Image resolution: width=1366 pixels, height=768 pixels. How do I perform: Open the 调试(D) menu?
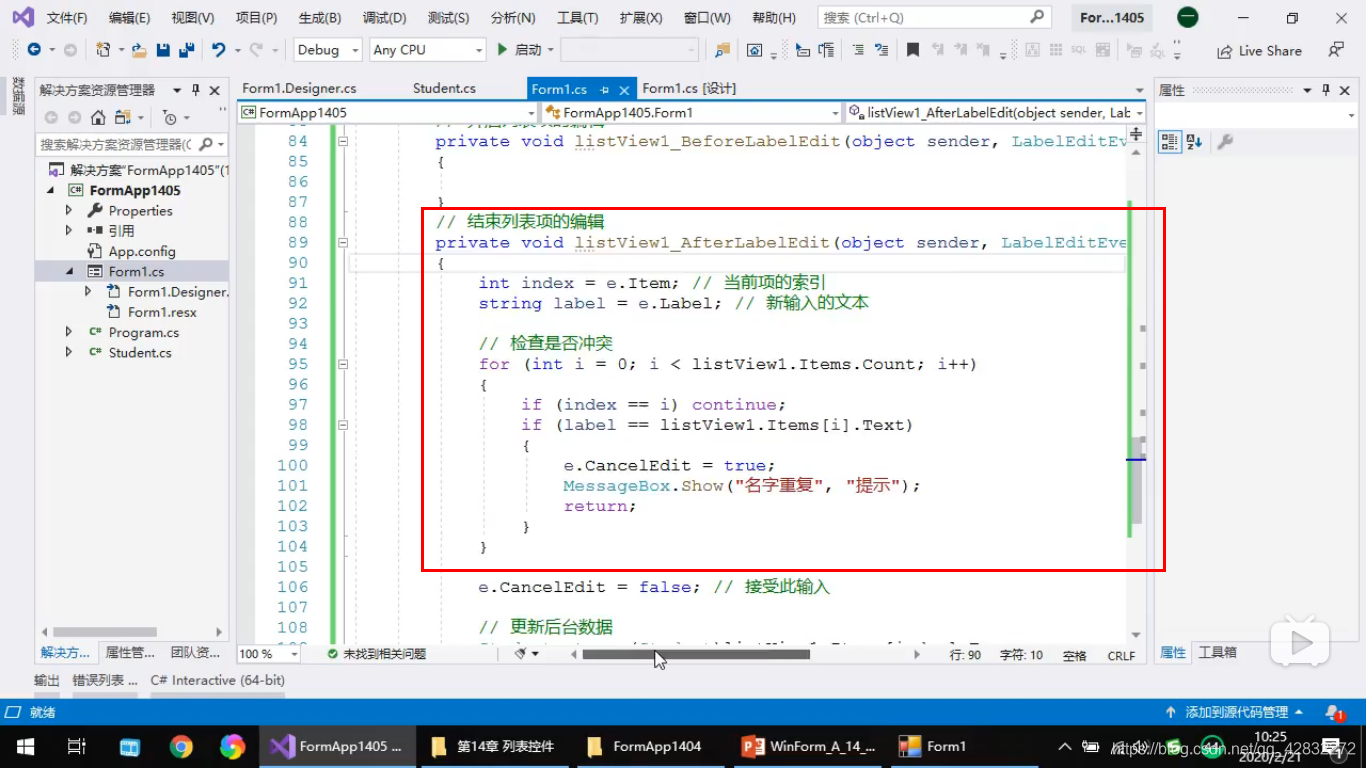pos(384,18)
